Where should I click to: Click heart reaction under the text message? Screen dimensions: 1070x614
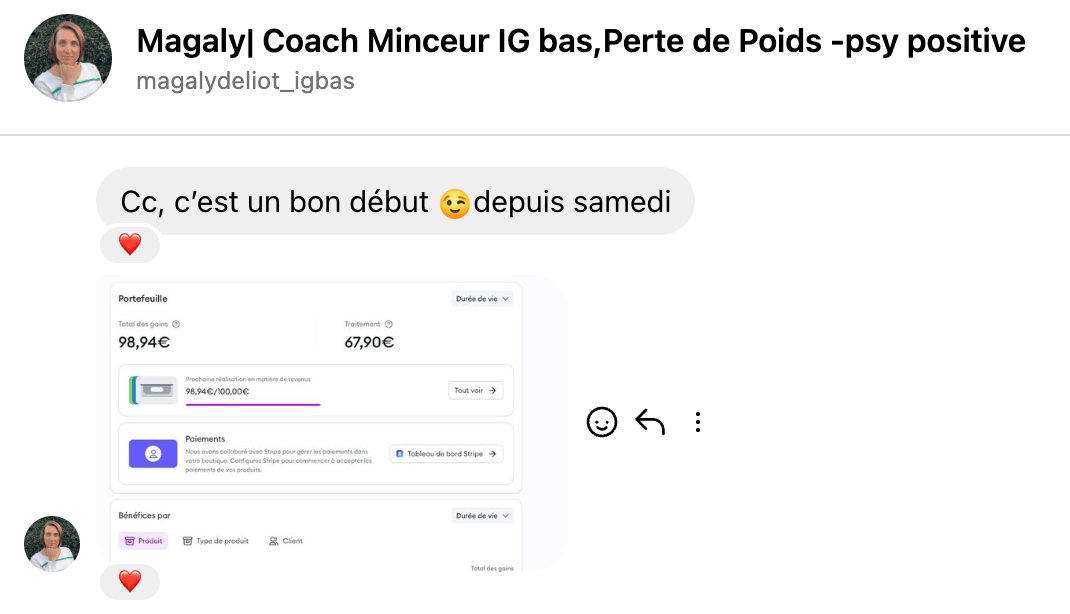130,244
